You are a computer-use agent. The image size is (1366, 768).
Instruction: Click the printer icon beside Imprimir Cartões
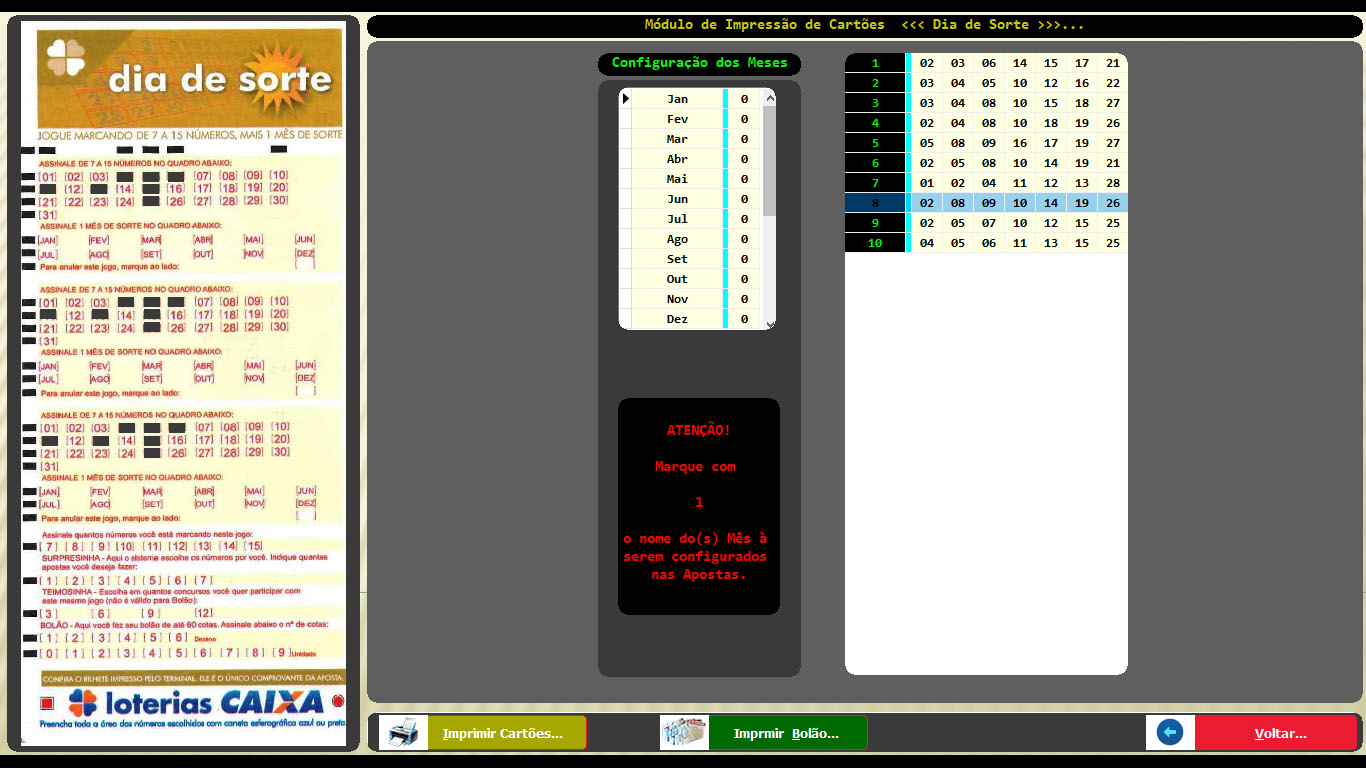click(x=403, y=733)
